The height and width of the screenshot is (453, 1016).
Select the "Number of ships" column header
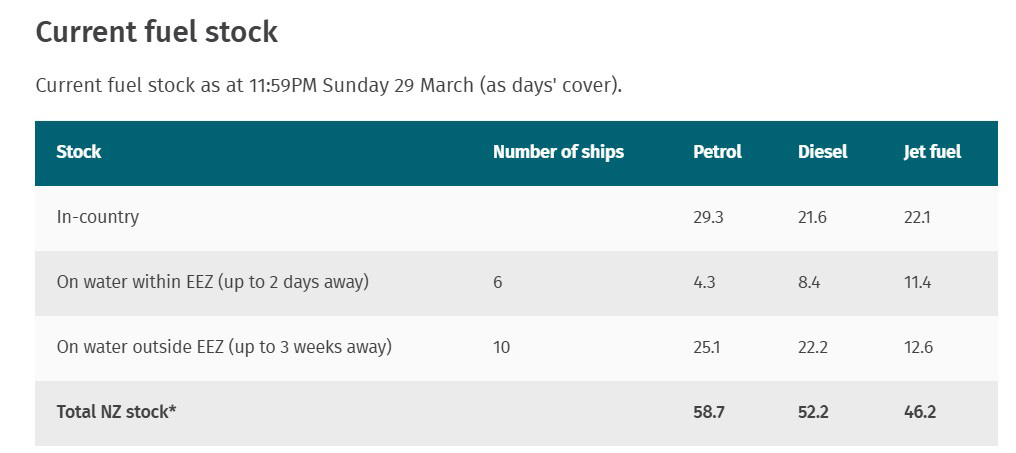[558, 152]
